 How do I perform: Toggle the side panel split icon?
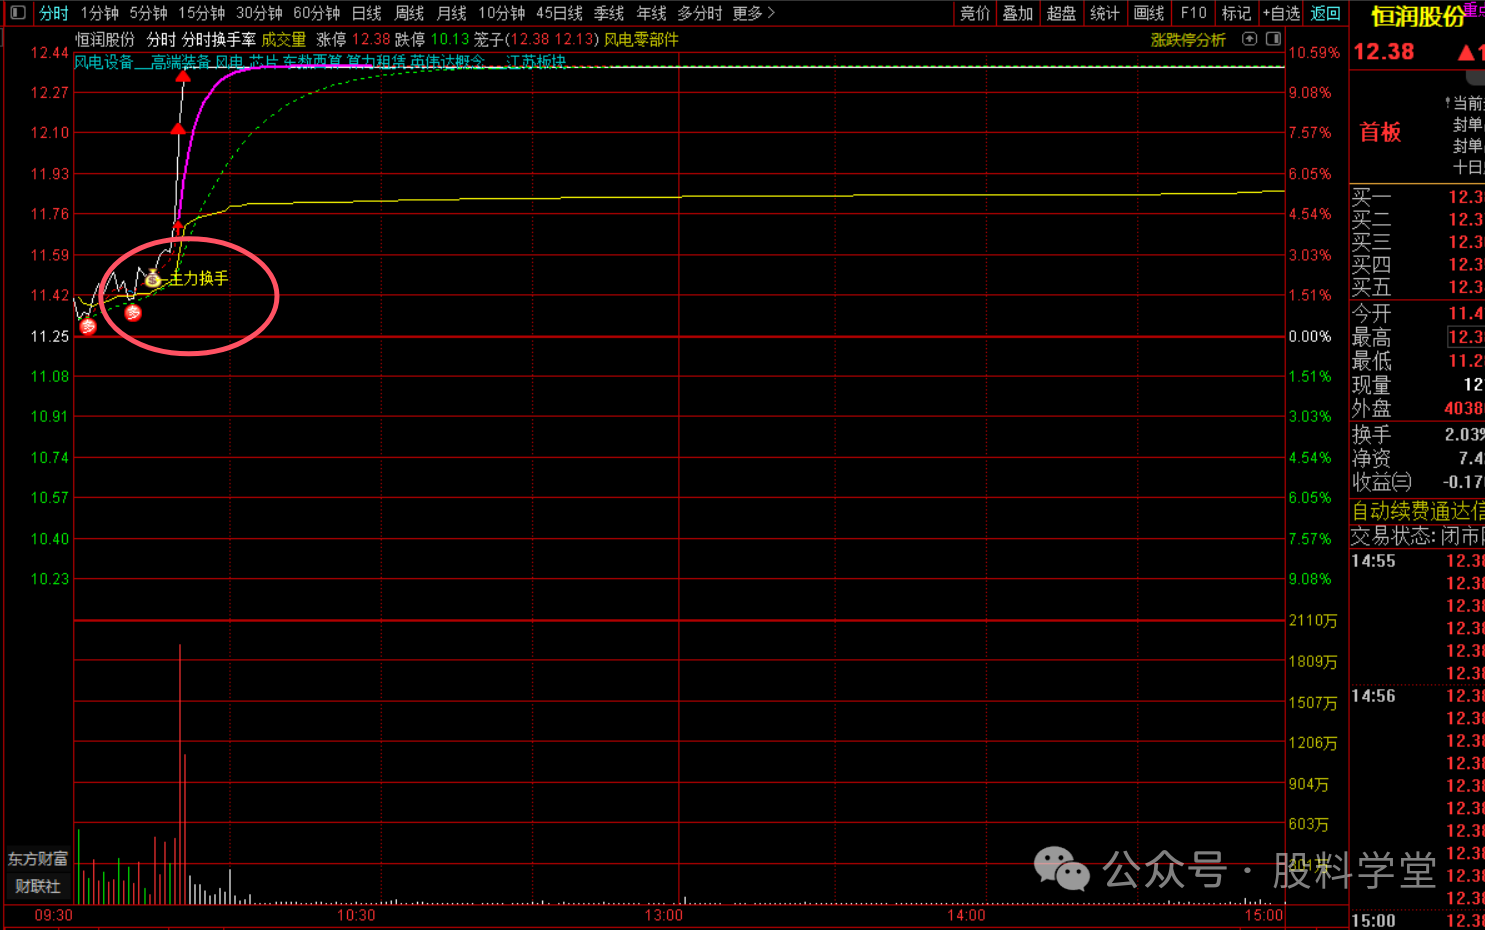pos(1273,39)
